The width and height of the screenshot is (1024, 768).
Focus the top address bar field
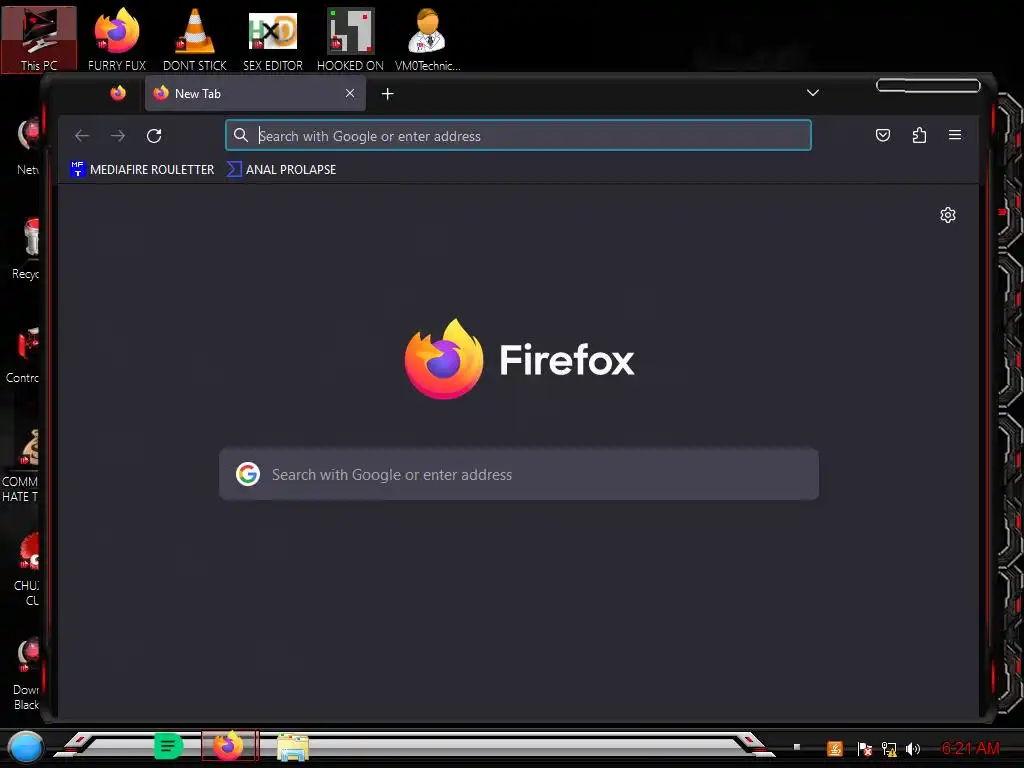[519, 135]
